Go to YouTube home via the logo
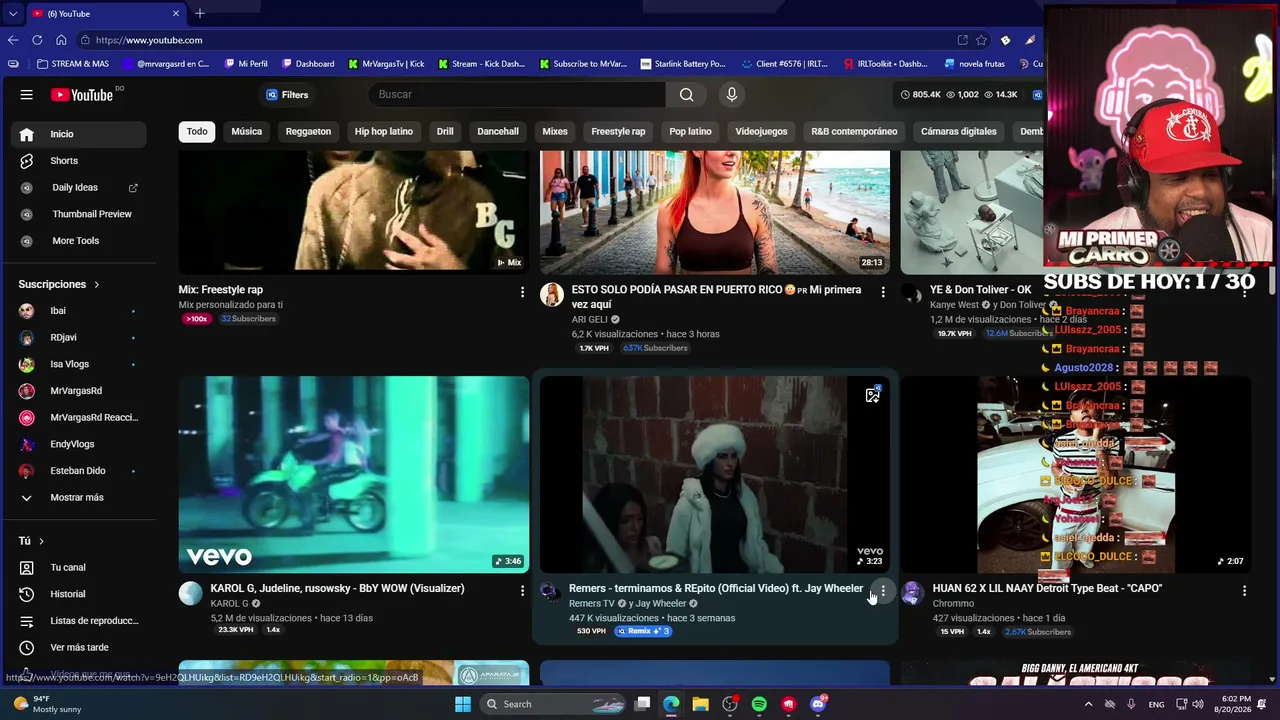This screenshot has height=720, width=1280. coord(83,95)
